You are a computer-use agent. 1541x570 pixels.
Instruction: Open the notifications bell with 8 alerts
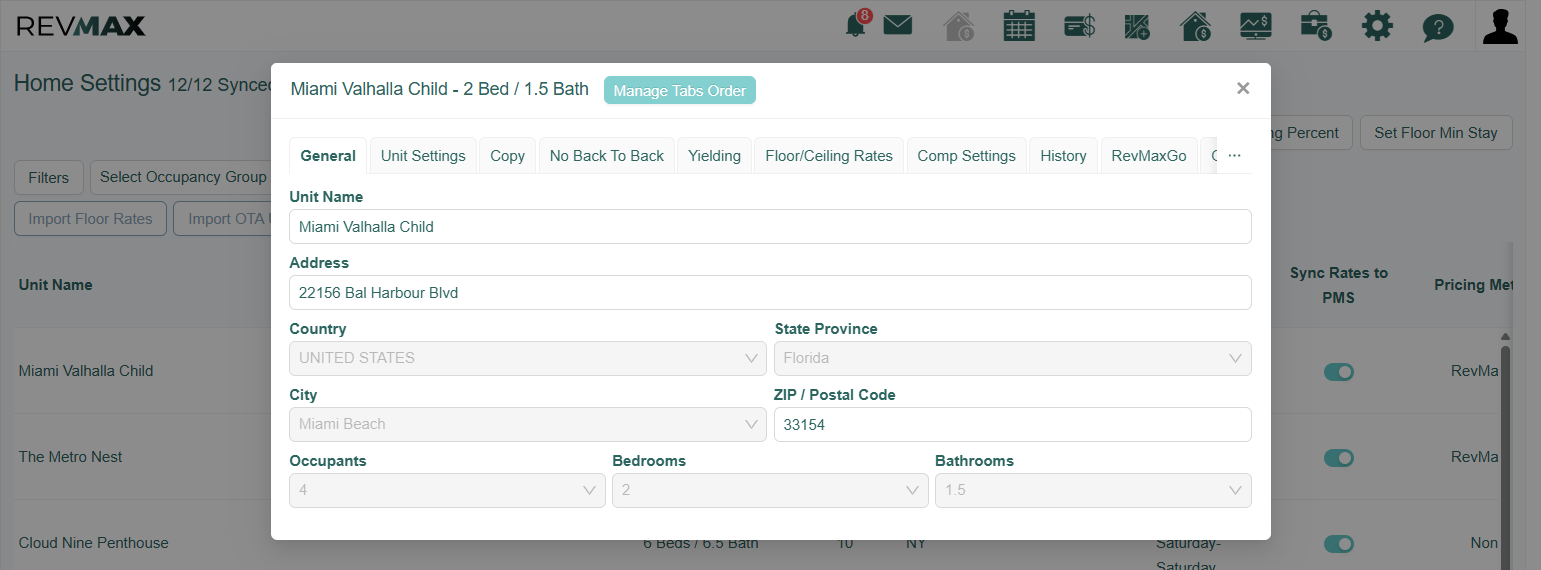[856, 25]
